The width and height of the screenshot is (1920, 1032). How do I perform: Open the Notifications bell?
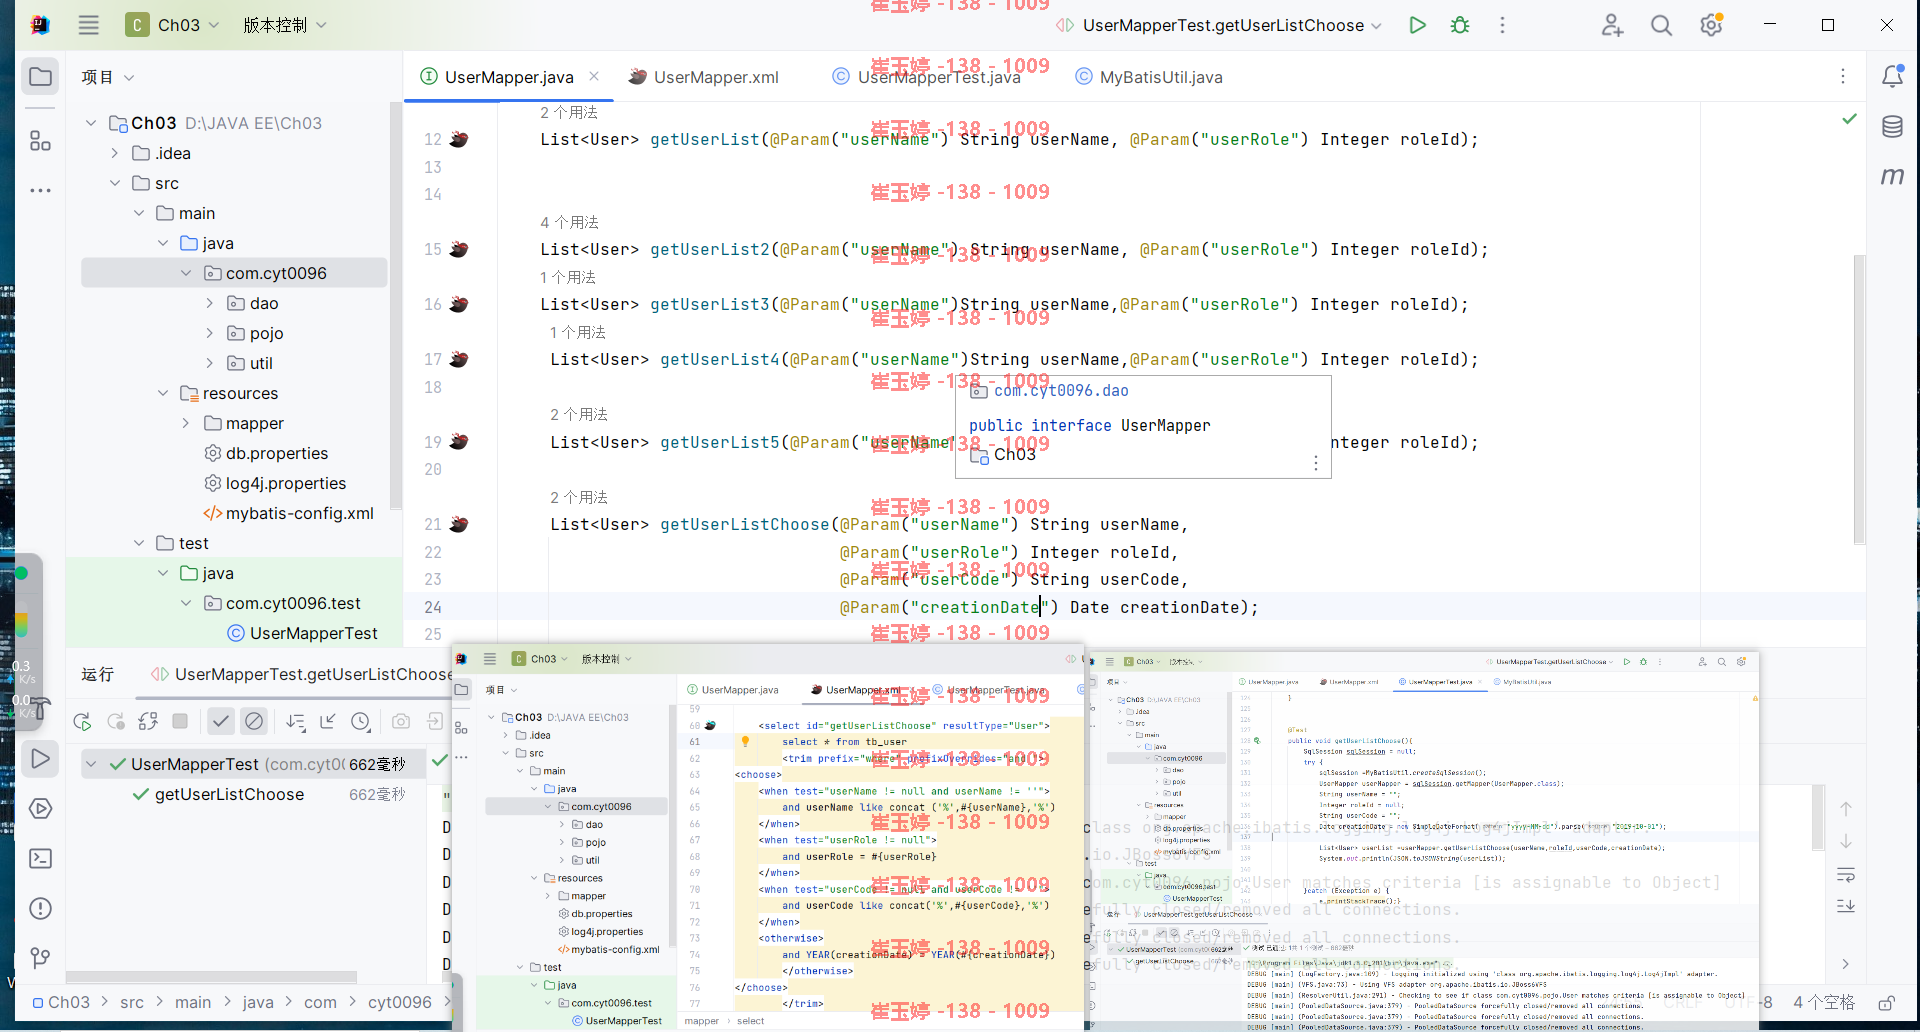coord(1892,77)
